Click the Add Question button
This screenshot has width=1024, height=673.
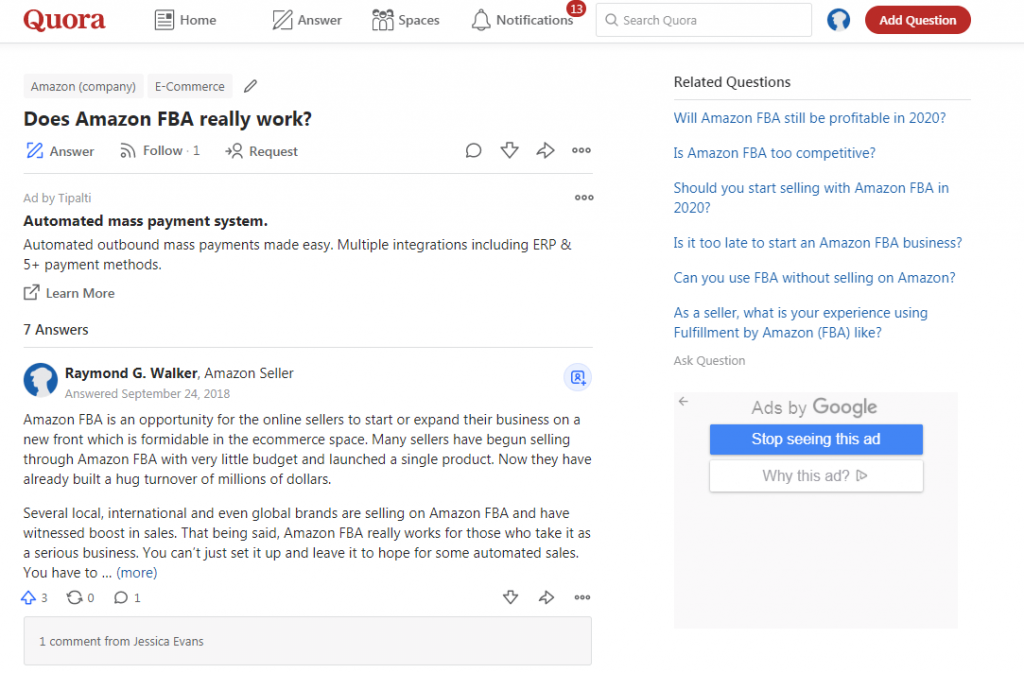pyautogui.click(x=918, y=20)
